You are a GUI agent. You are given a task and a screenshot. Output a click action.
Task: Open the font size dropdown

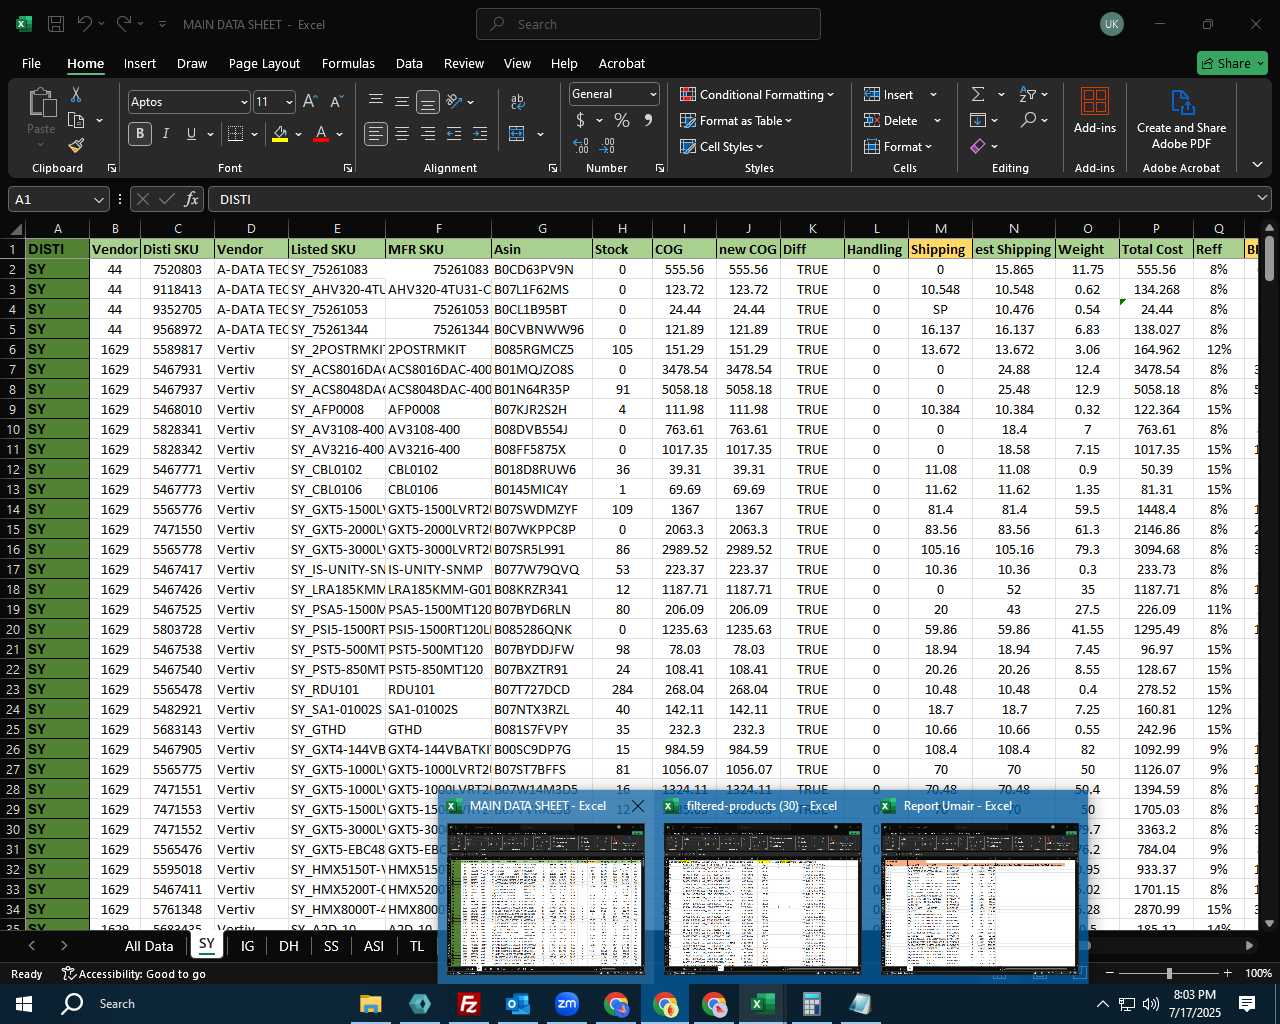click(289, 102)
